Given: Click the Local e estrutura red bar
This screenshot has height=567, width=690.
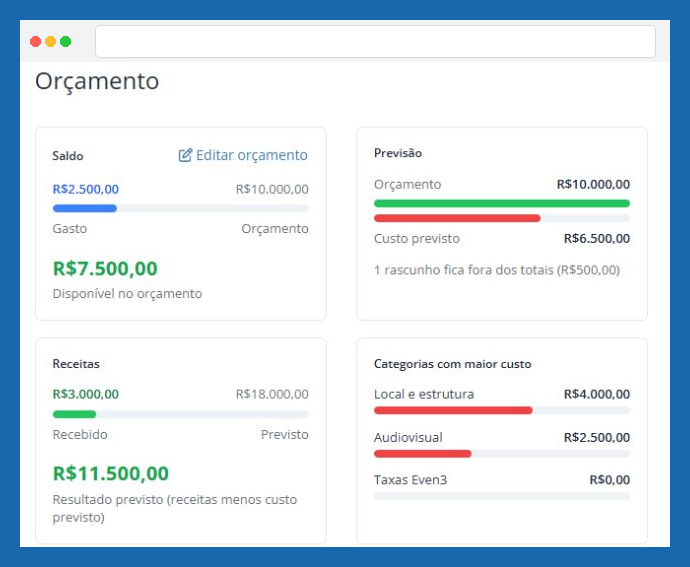Looking at the screenshot, I should point(453,410).
